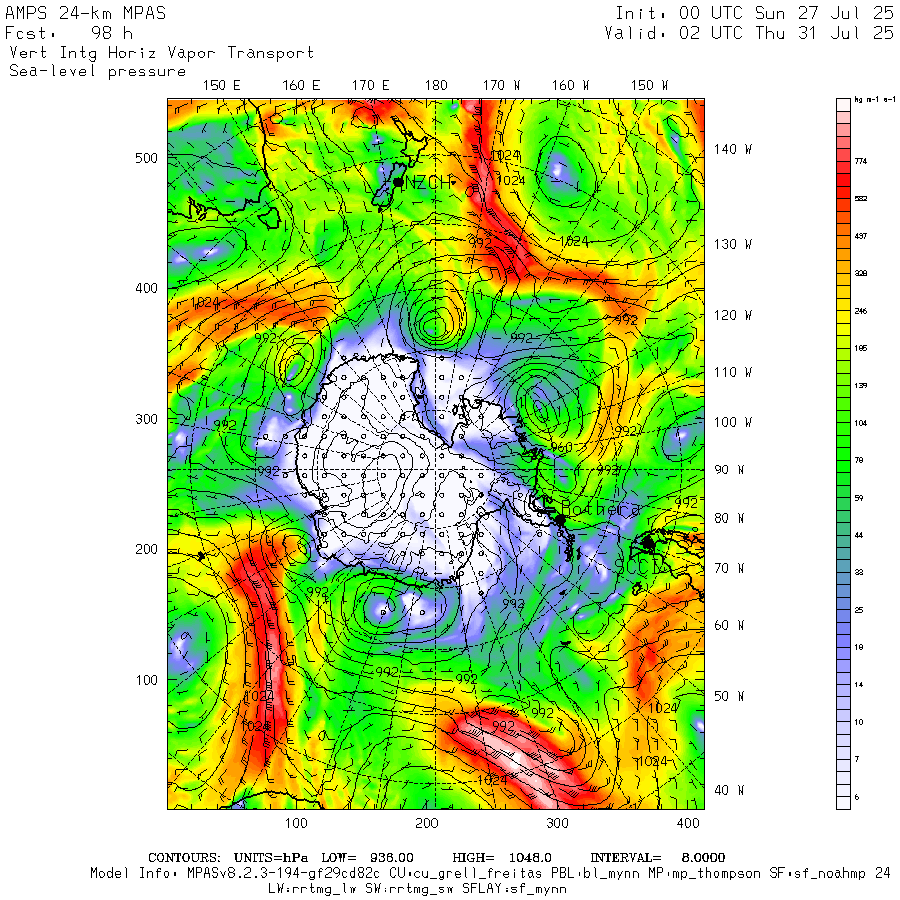Click the 'AMPS 24-km MPAS' title text
This screenshot has width=900, height=900.
click(x=86, y=13)
